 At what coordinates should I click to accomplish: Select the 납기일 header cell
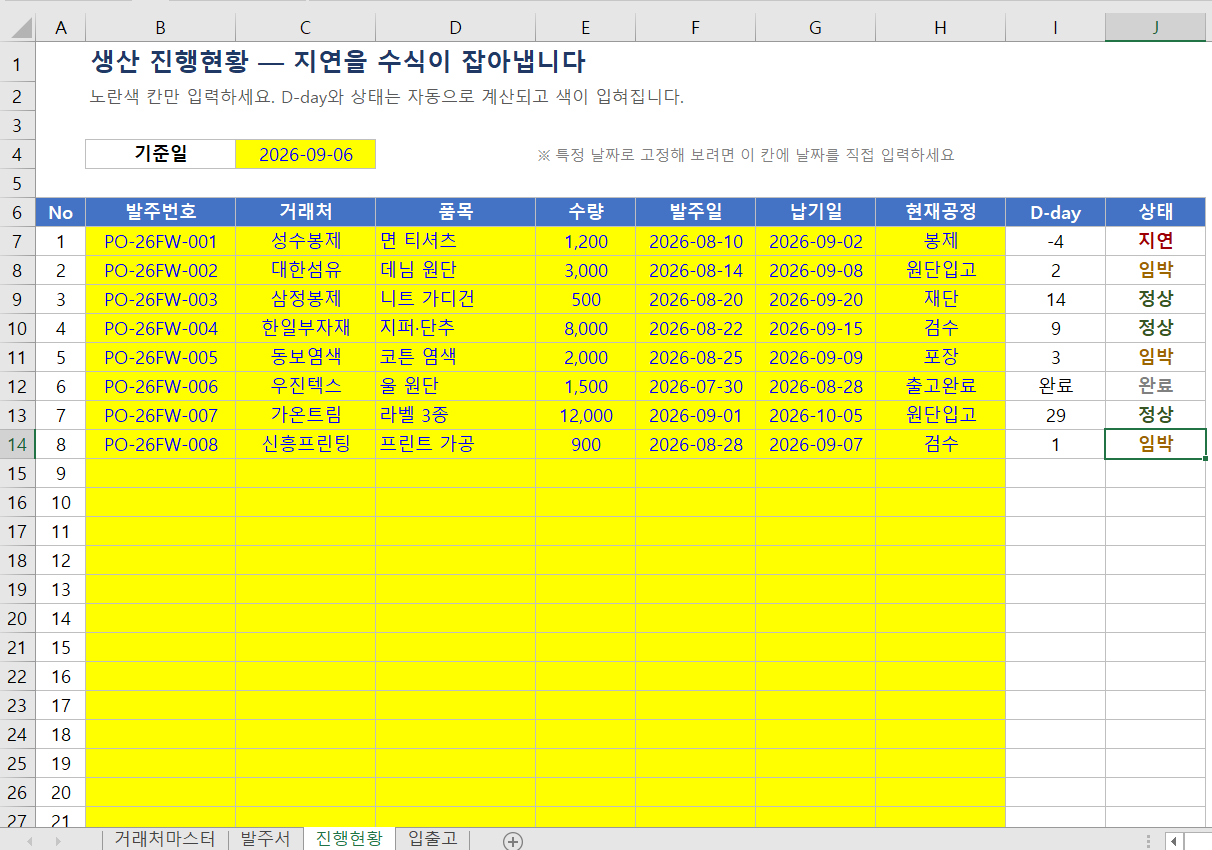click(816, 212)
